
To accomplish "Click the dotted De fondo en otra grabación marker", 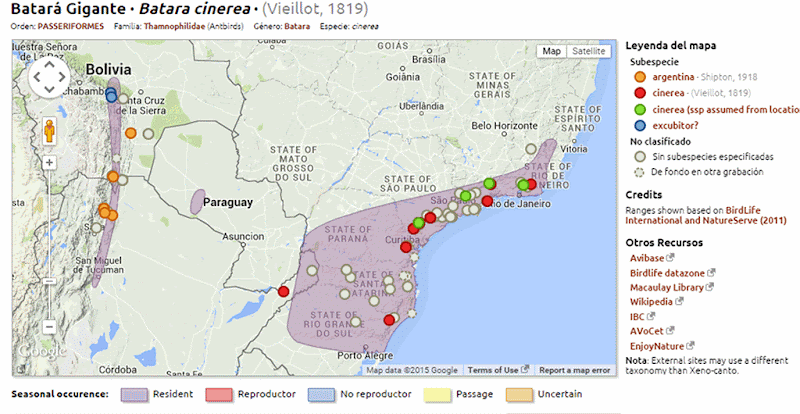I will click(x=639, y=172).
